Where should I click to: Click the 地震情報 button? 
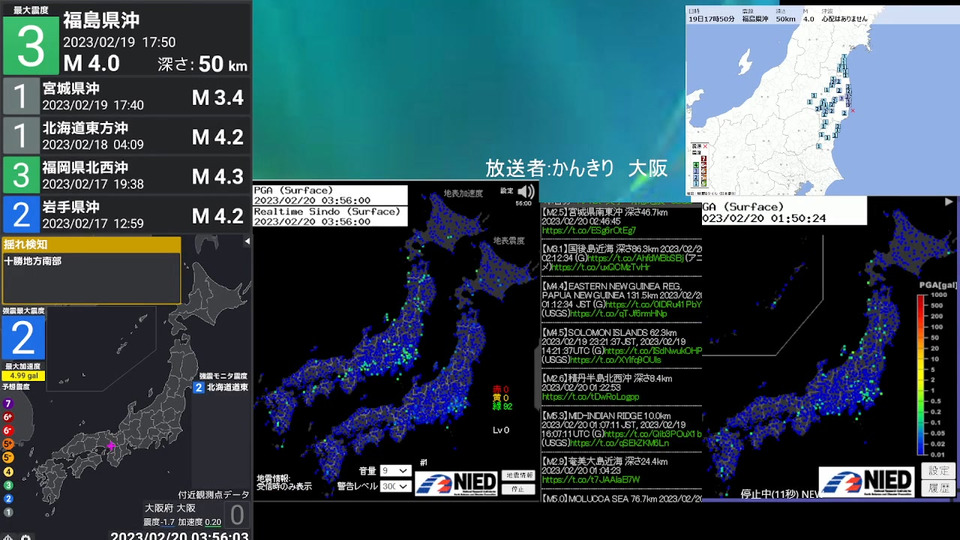(518, 475)
